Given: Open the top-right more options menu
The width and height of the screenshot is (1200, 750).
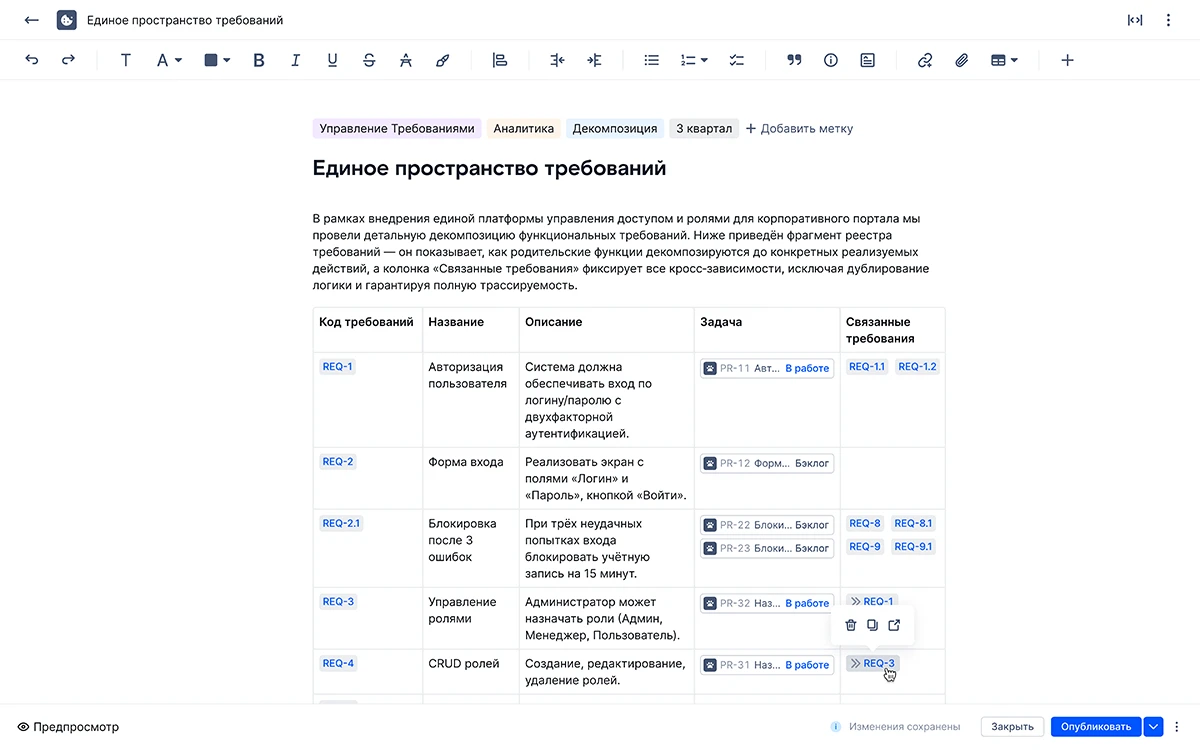Looking at the screenshot, I should [x=1168, y=20].
